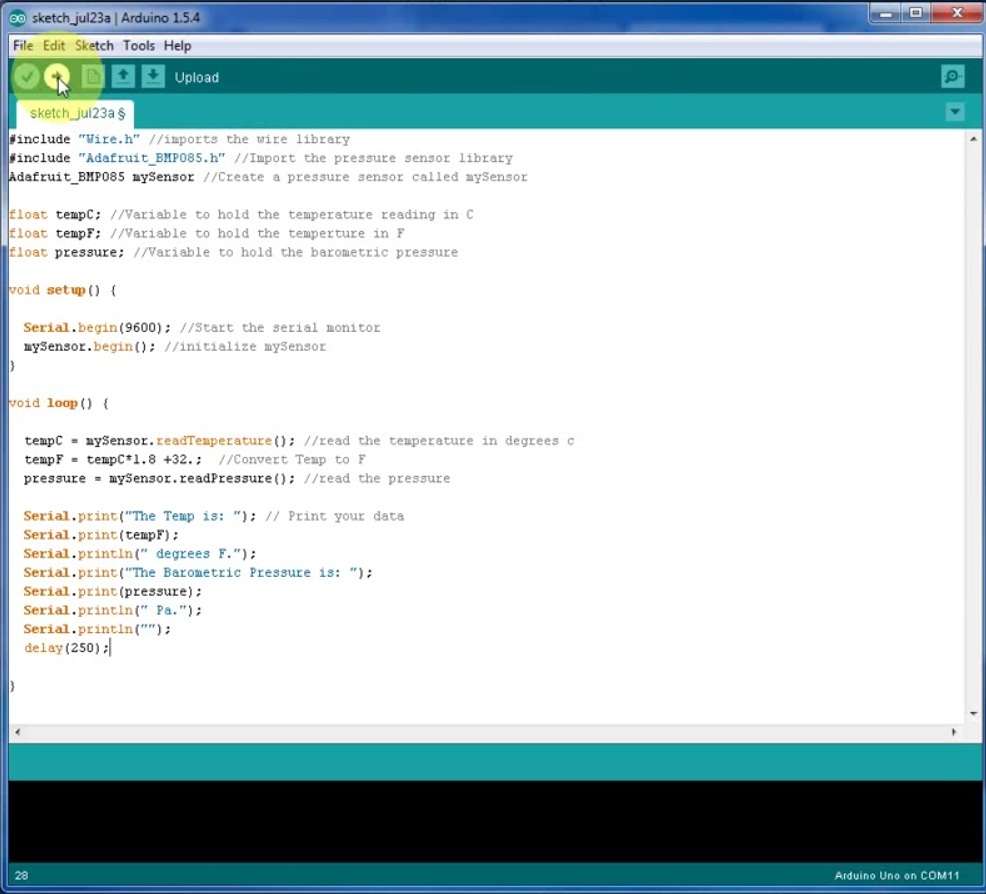Click the horizontal scrollbar right arrow
This screenshot has height=894, width=986.
pos(954,732)
